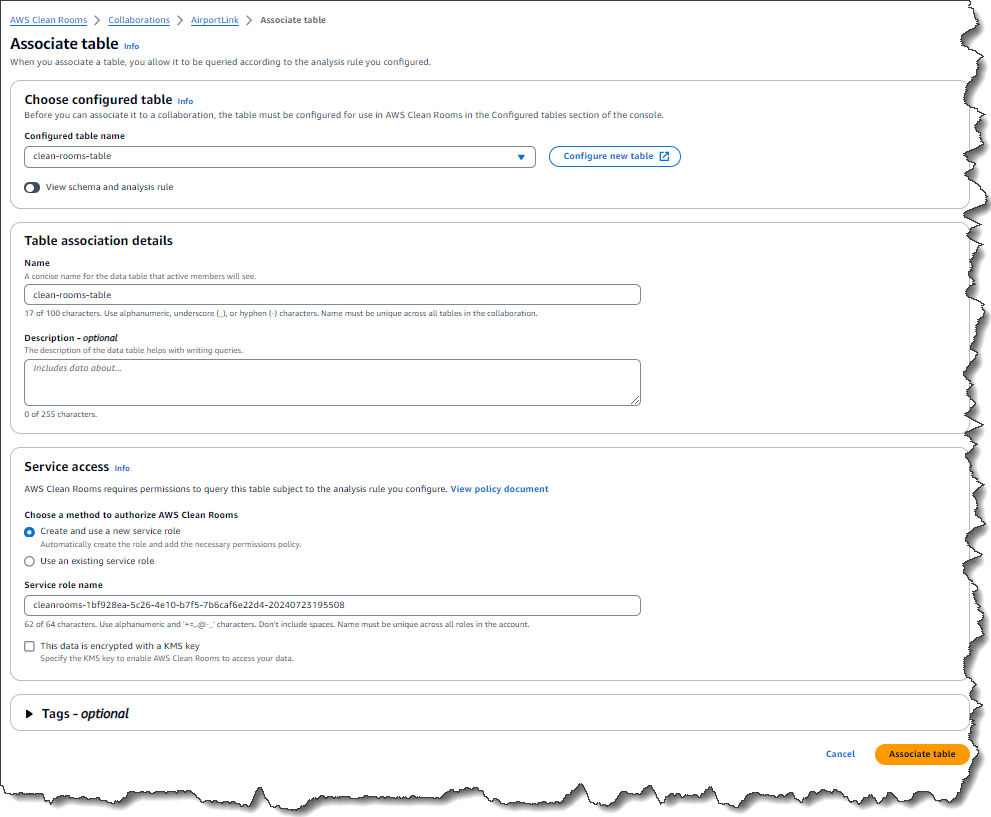Go to AWS Clean Rooms breadcrumb
This screenshot has width=991, height=817.
(48, 20)
